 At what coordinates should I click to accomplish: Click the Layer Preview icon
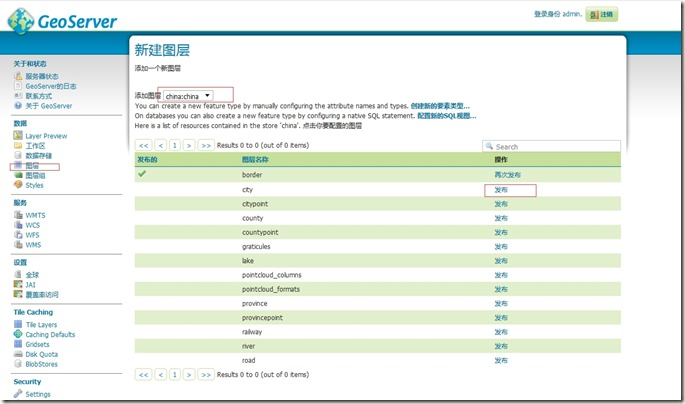[18, 135]
